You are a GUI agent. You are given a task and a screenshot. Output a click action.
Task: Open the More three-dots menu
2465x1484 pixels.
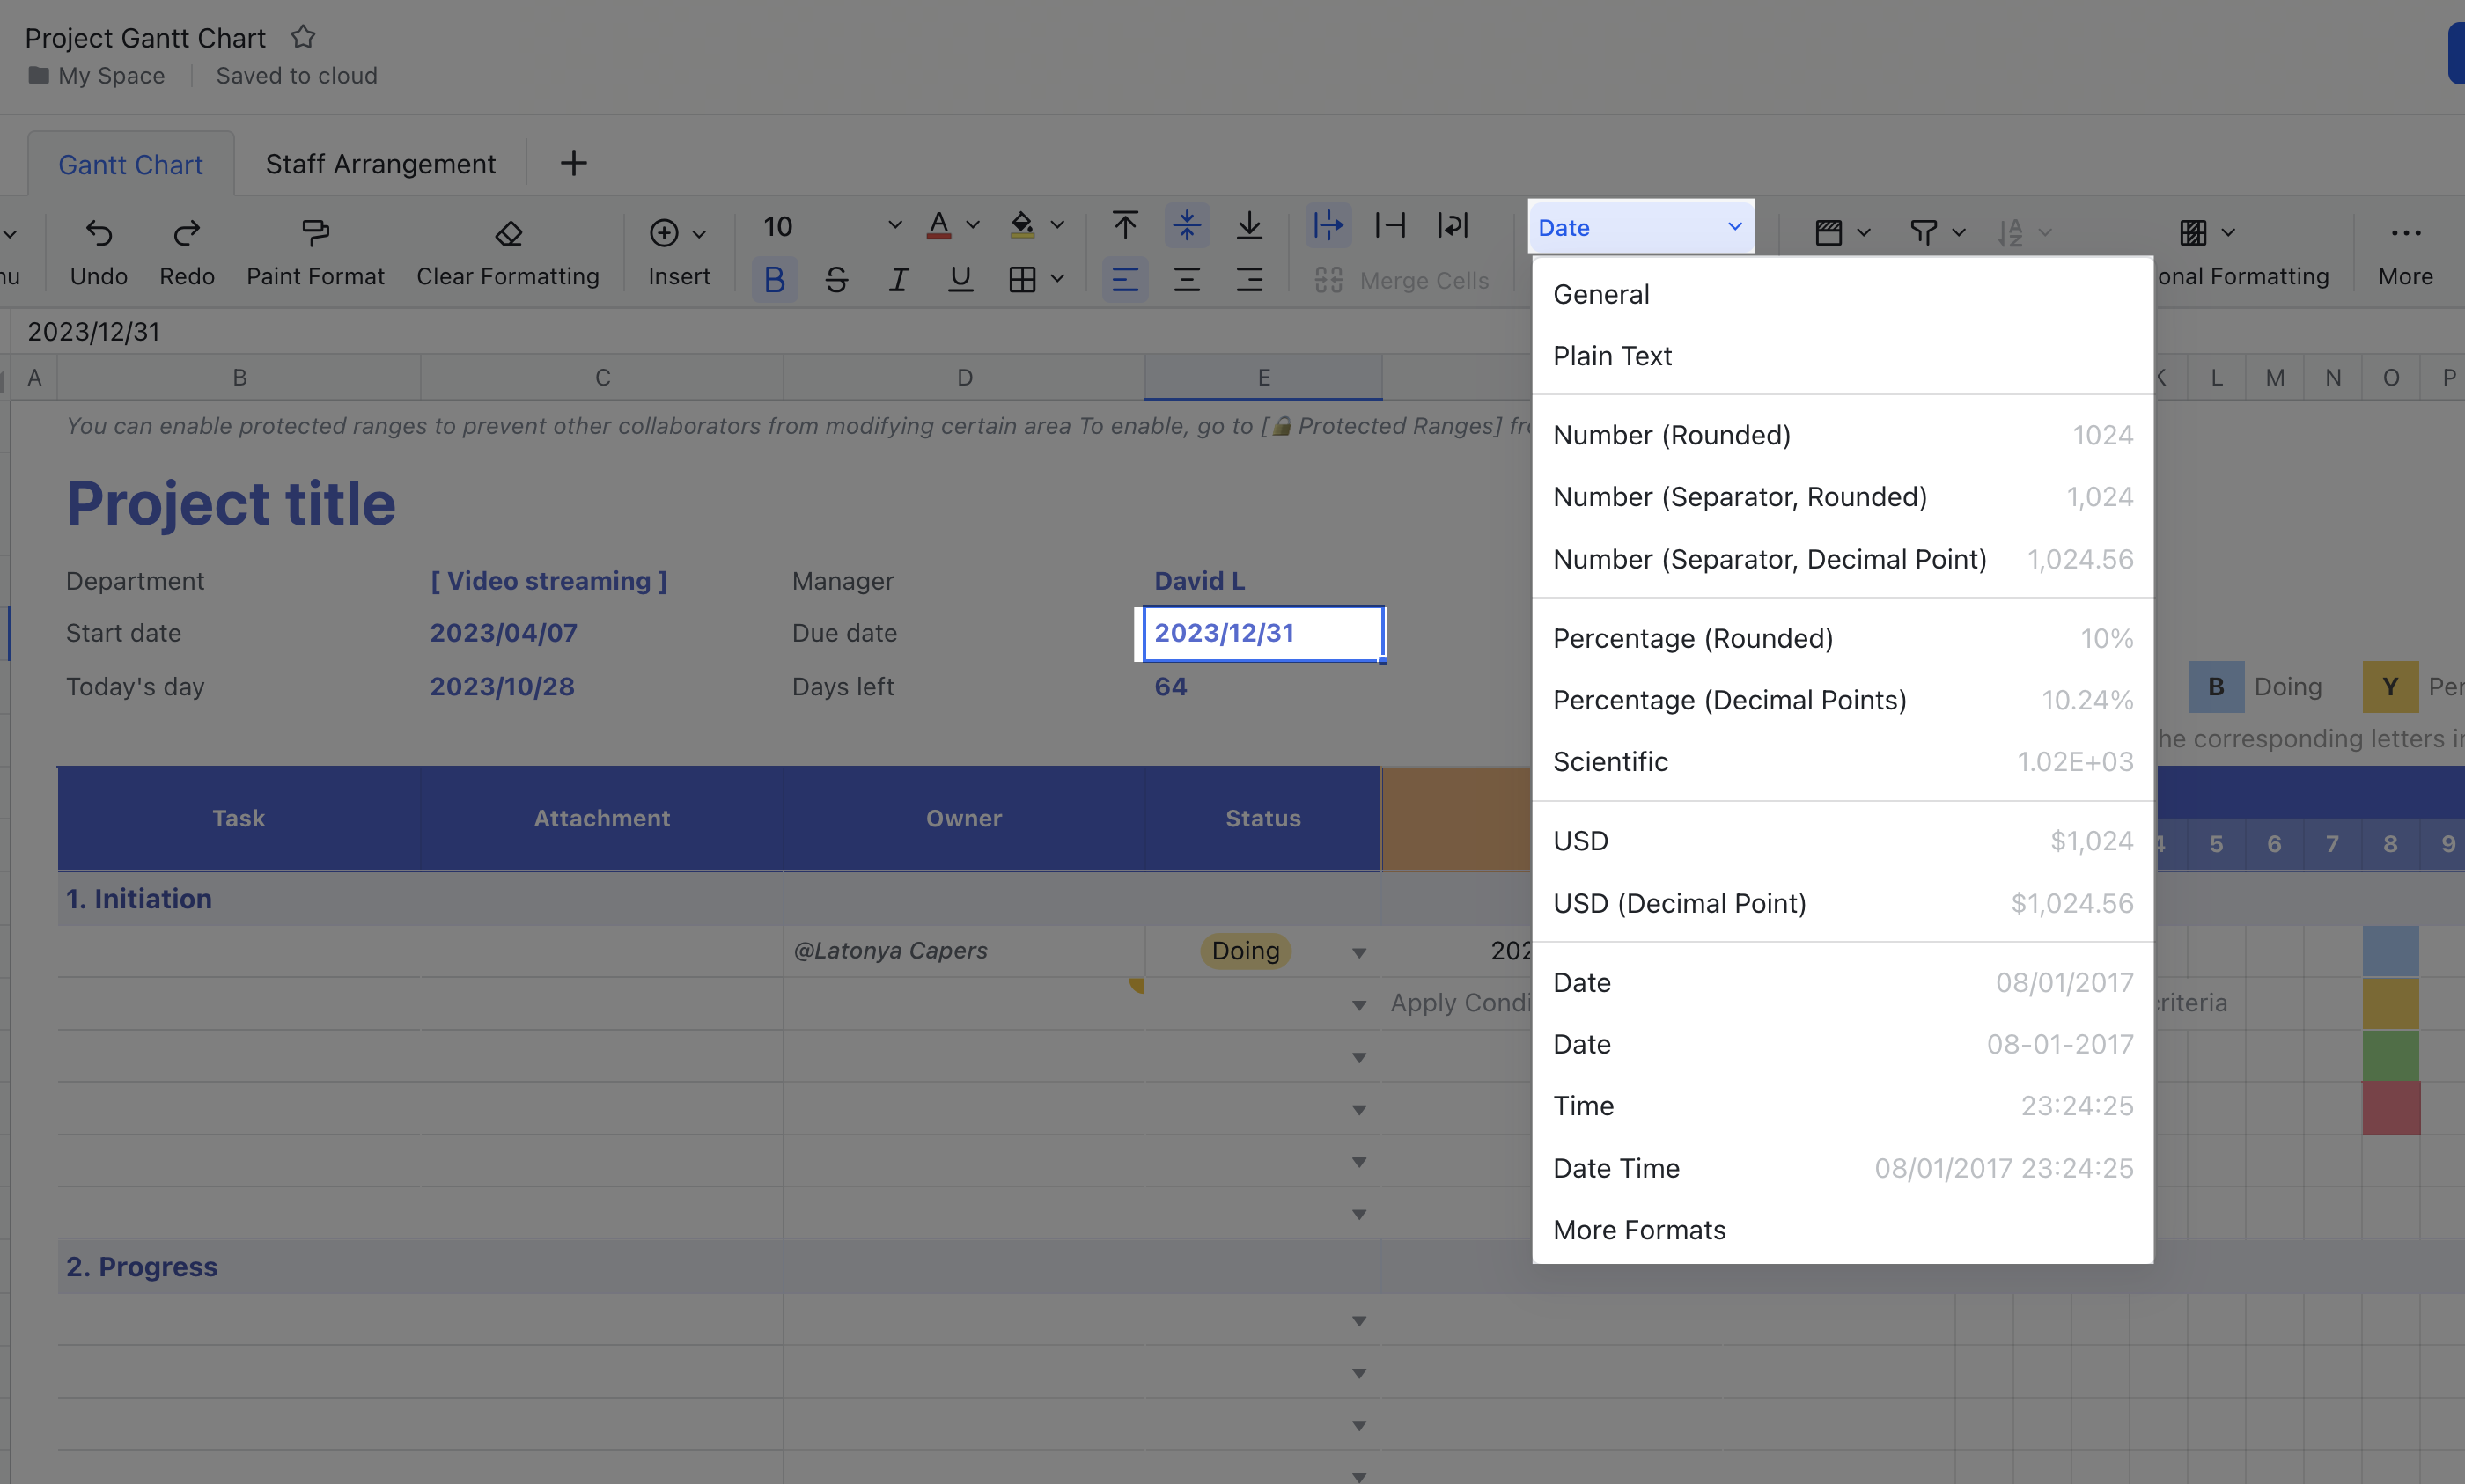(x=2405, y=233)
